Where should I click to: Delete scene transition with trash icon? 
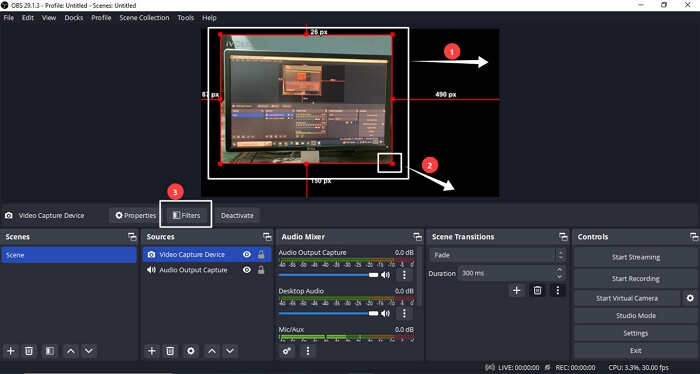[x=538, y=291]
